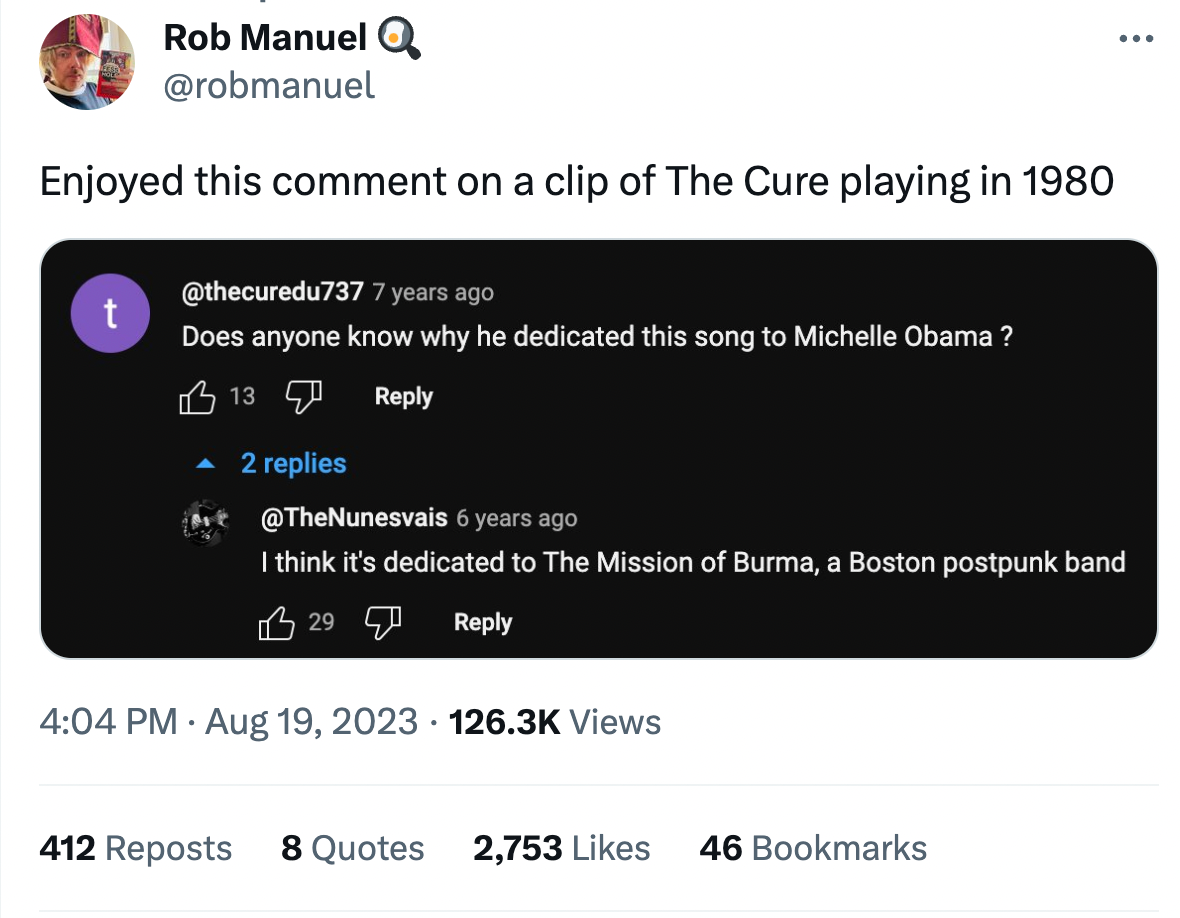Screen dimensions: 1180x918
Task: Open the 4:04 PM Aug 19, 2023 timestamp
Action: (x=228, y=722)
